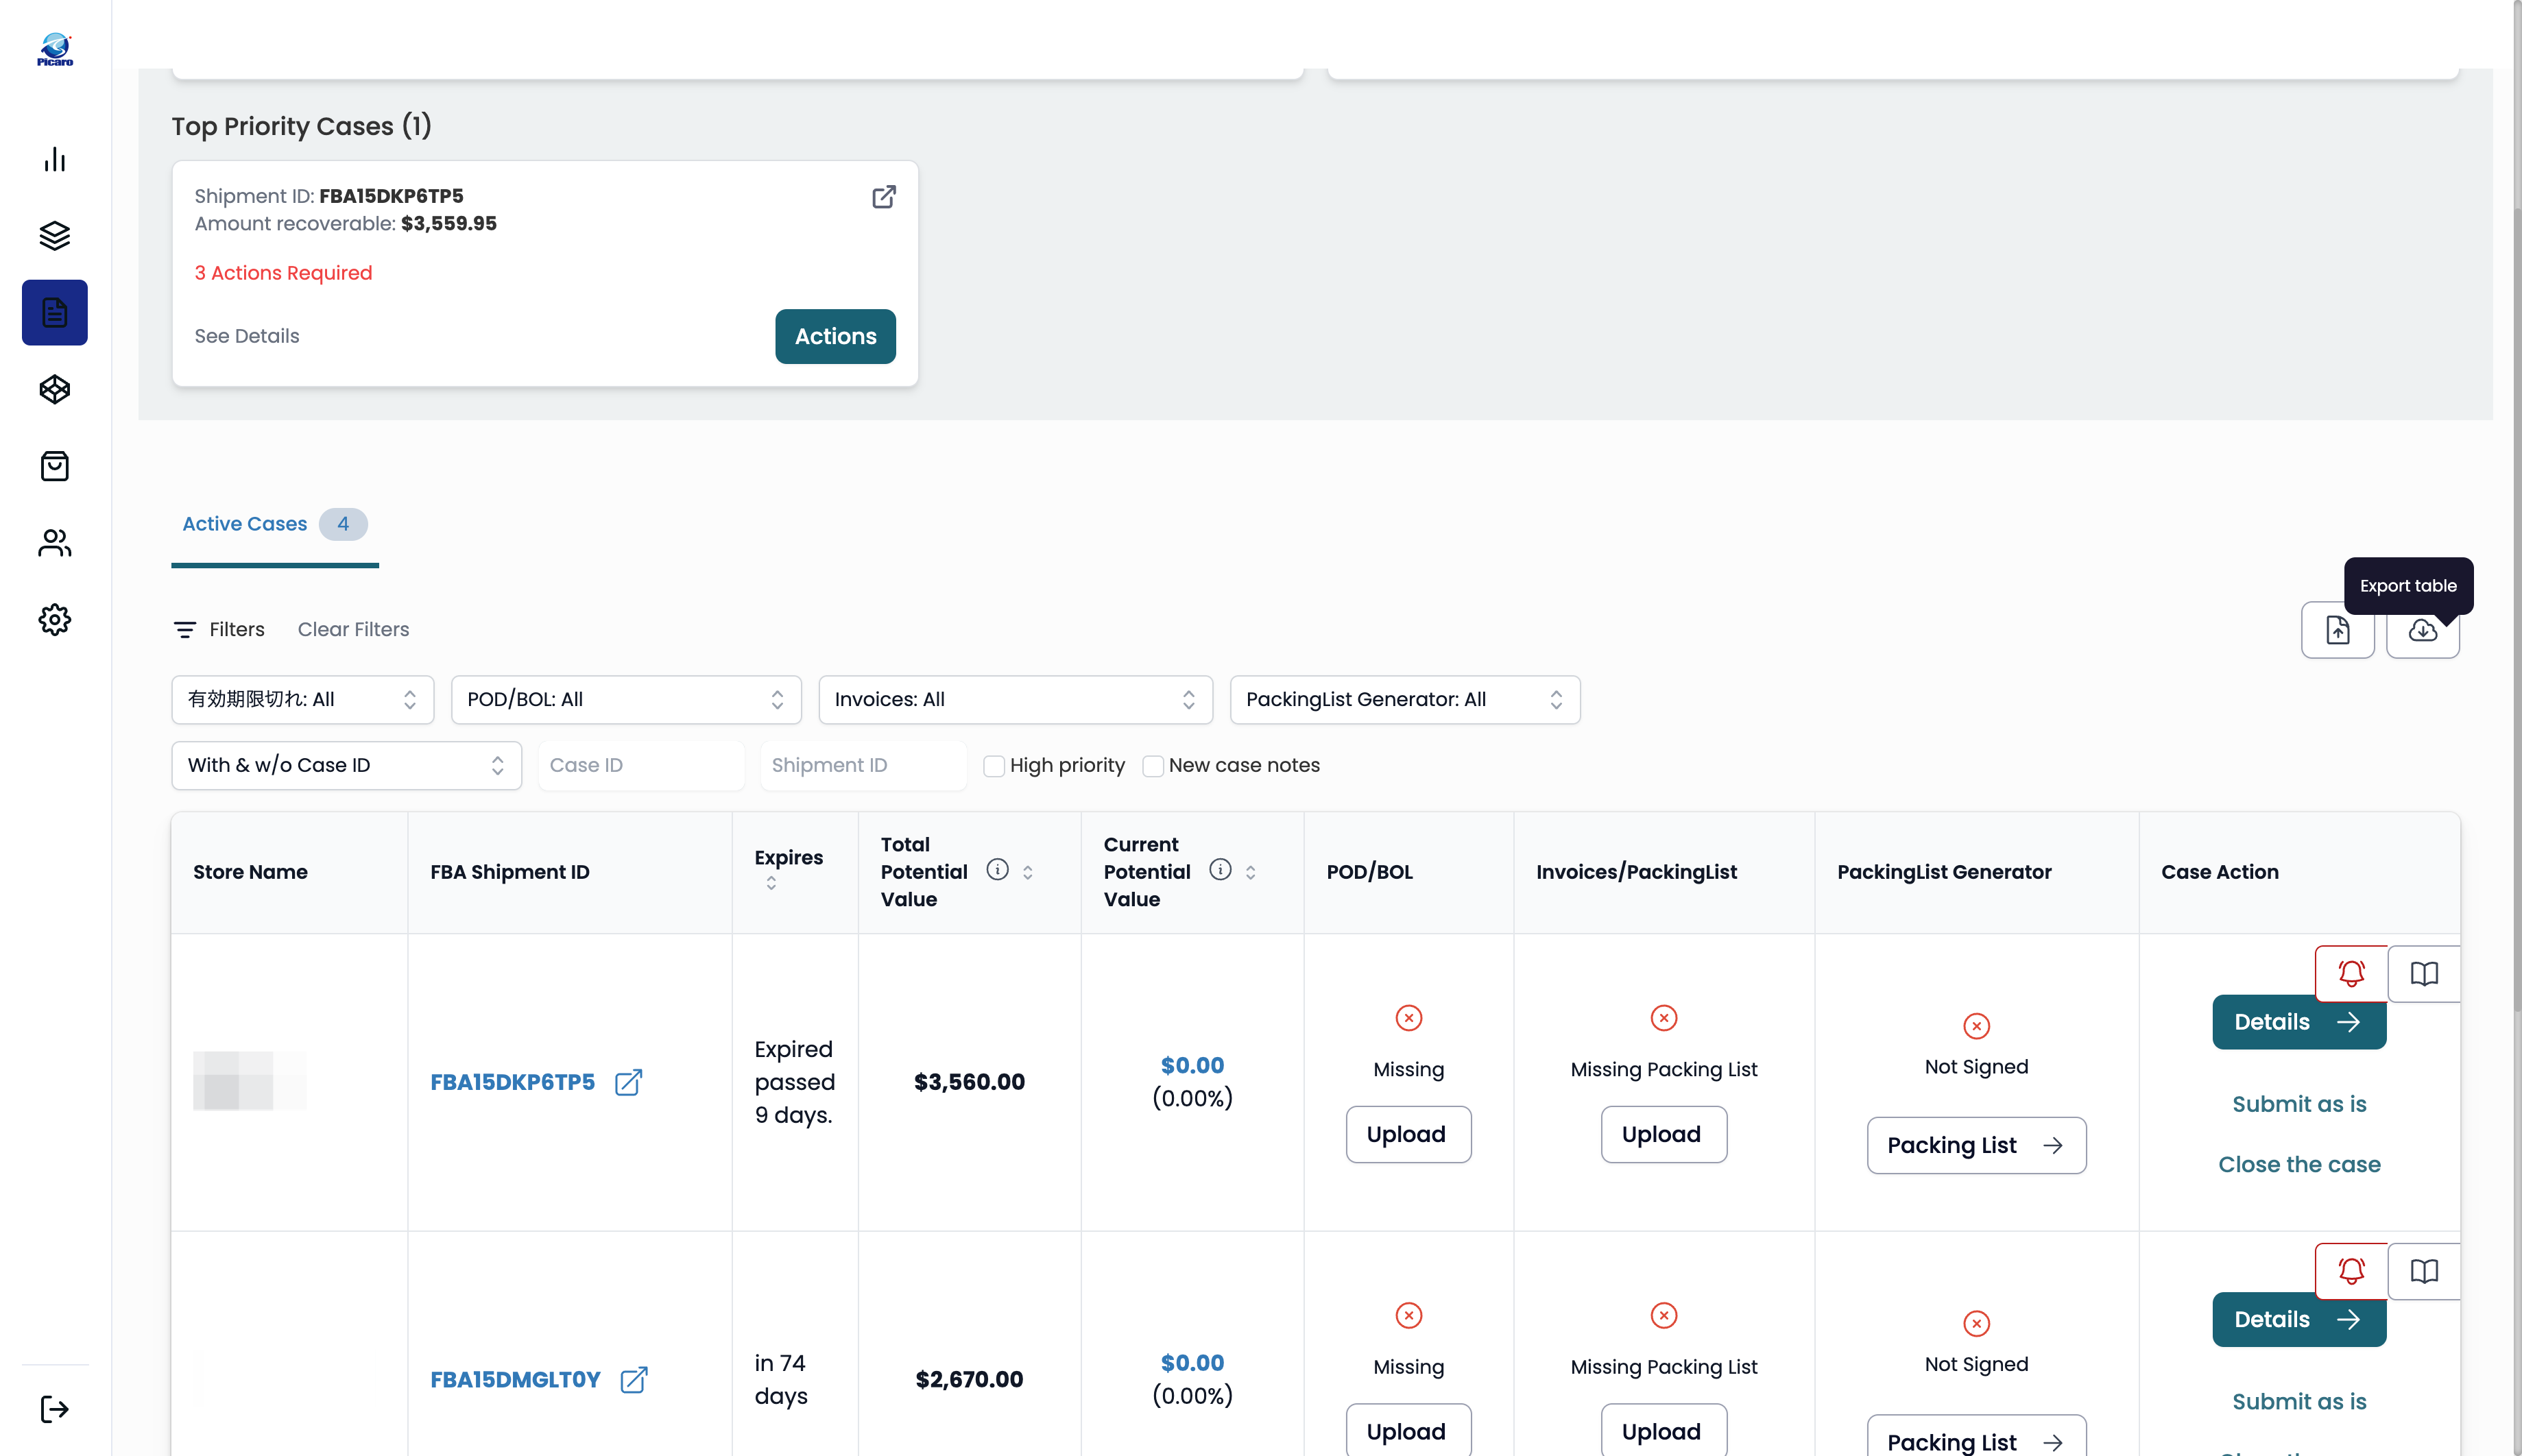Open the stacked layers sidebar icon

coord(55,236)
